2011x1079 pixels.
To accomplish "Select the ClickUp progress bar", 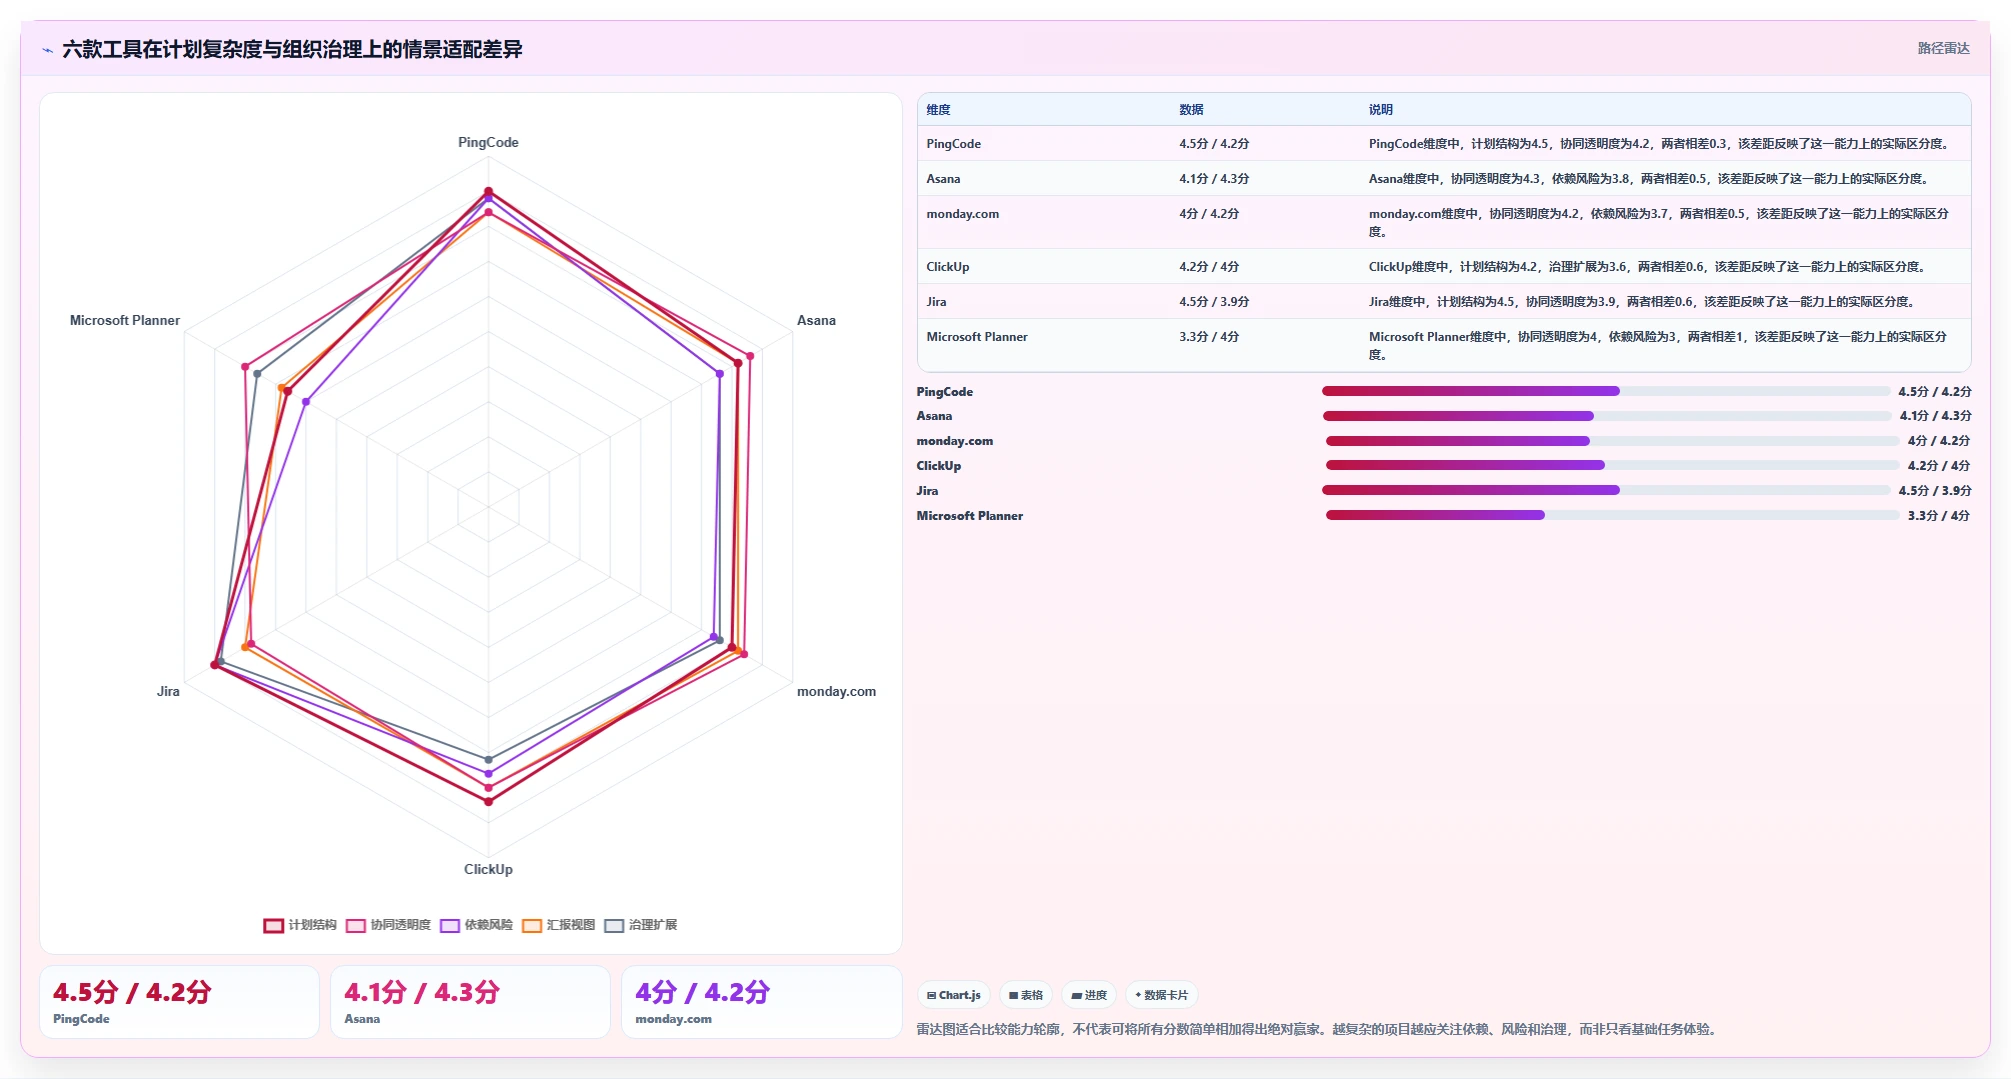I will point(1612,465).
